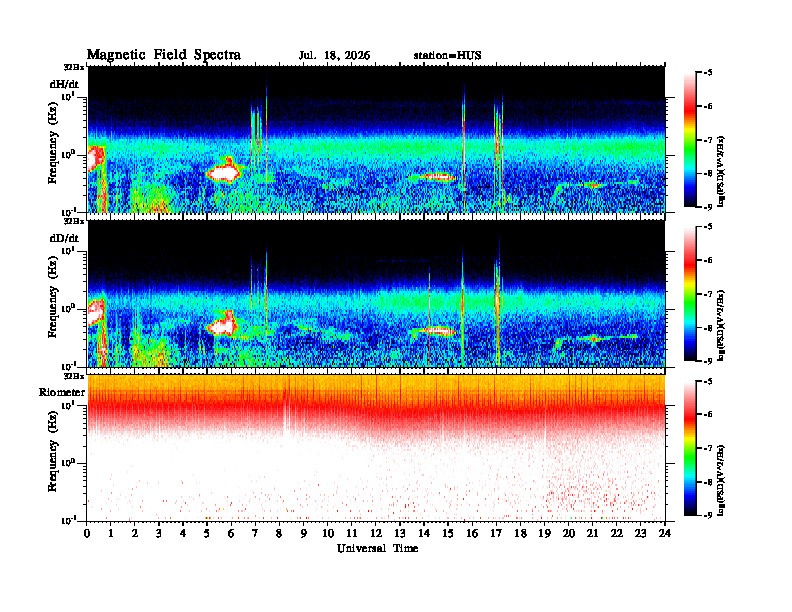The width and height of the screenshot is (792, 612).
Task: Click hour "19" on the Universal Time axis
Action: pyautogui.click(x=544, y=533)
